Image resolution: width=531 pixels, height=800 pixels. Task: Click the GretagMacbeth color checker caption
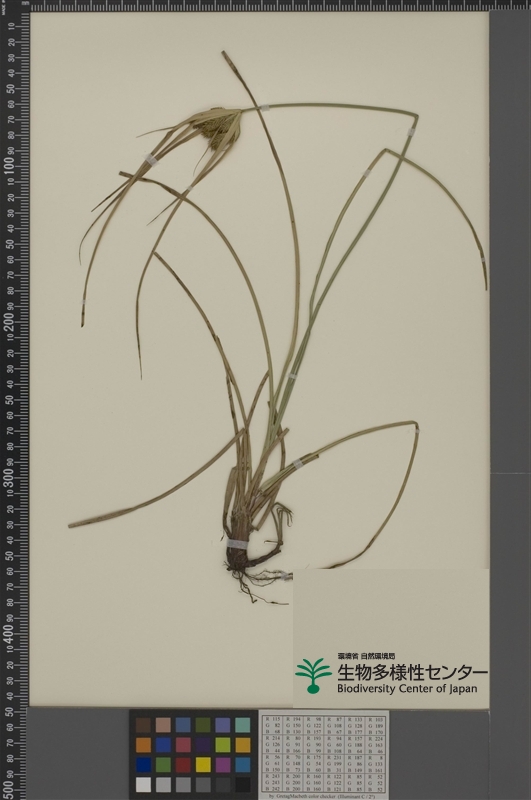[x=322, y=796]
